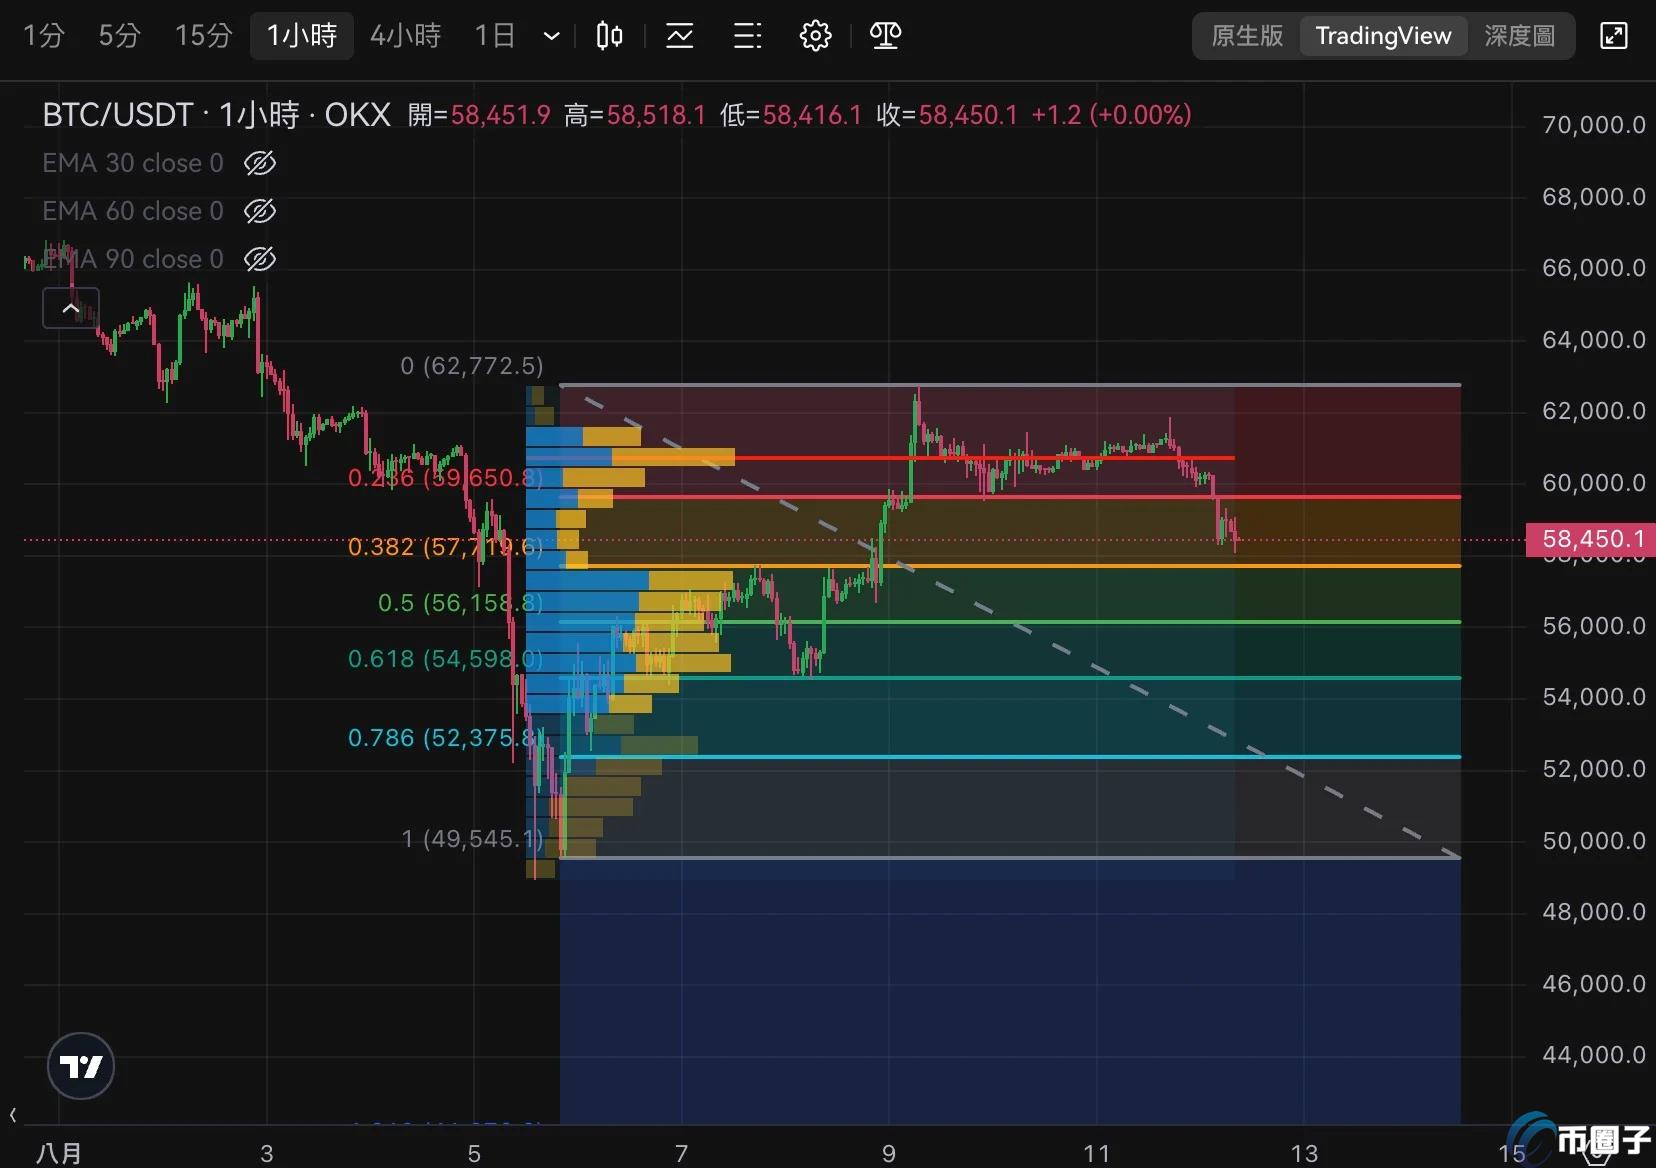Open the candlestick chart type selector
The width and height of the screenshot is (1656, 1168).
[x=609, y=36]
